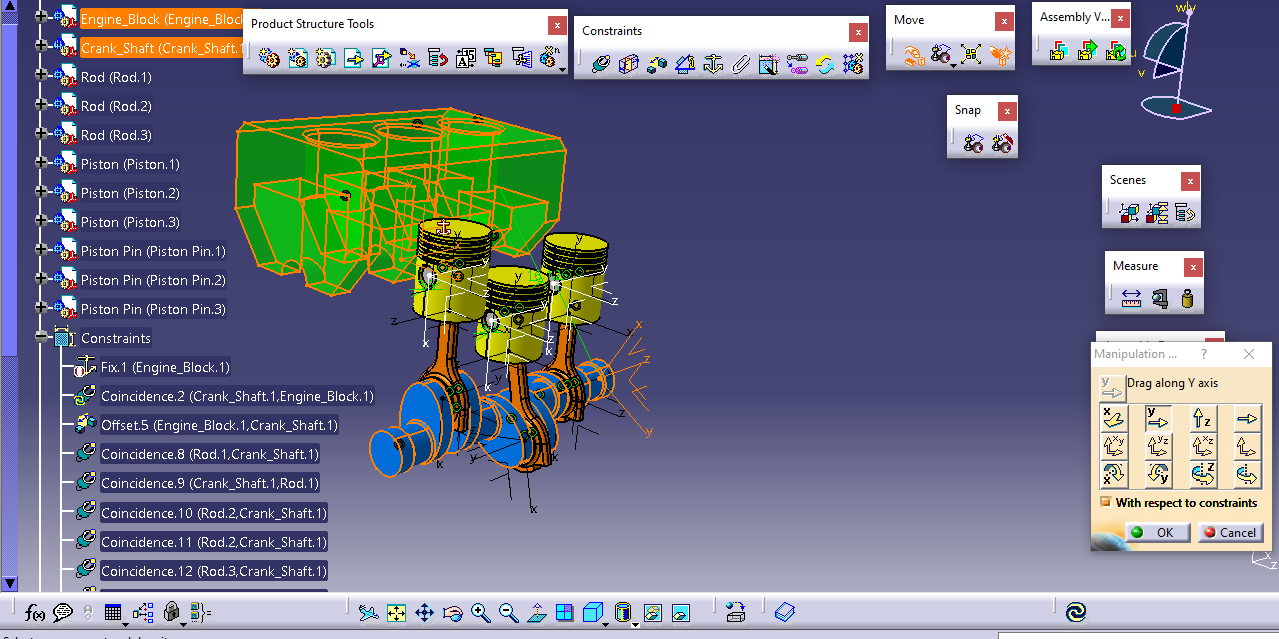Select Piston (Piston.2) in the tree

coord(130,193)
